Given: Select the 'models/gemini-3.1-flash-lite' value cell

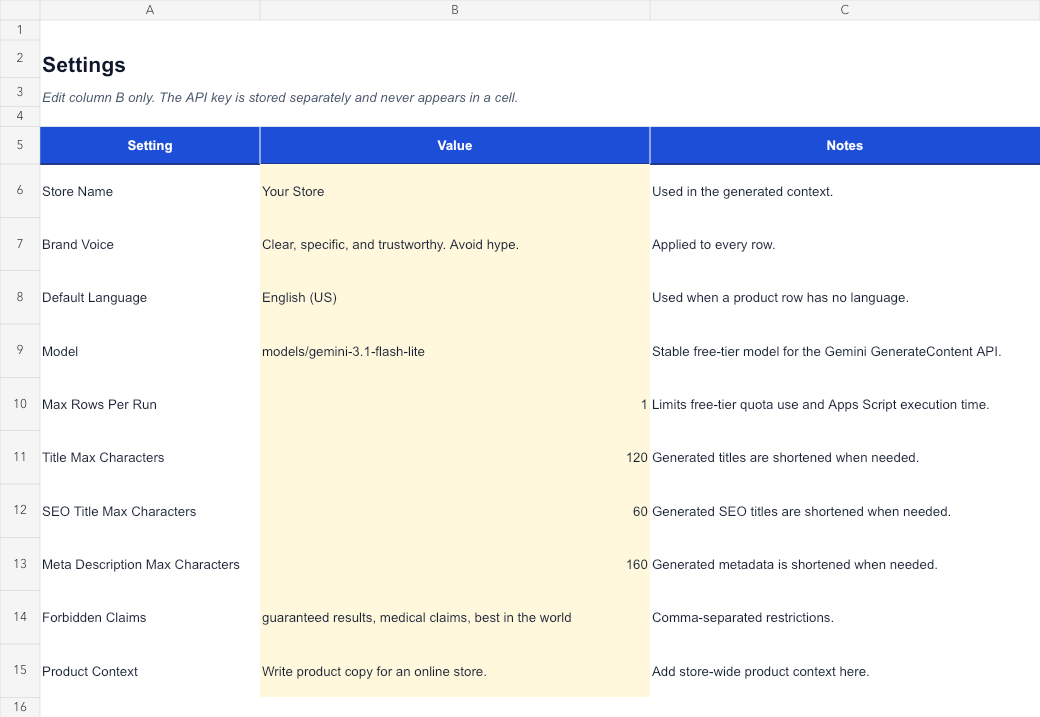Looking at the screenshot, I should (454, 351).
